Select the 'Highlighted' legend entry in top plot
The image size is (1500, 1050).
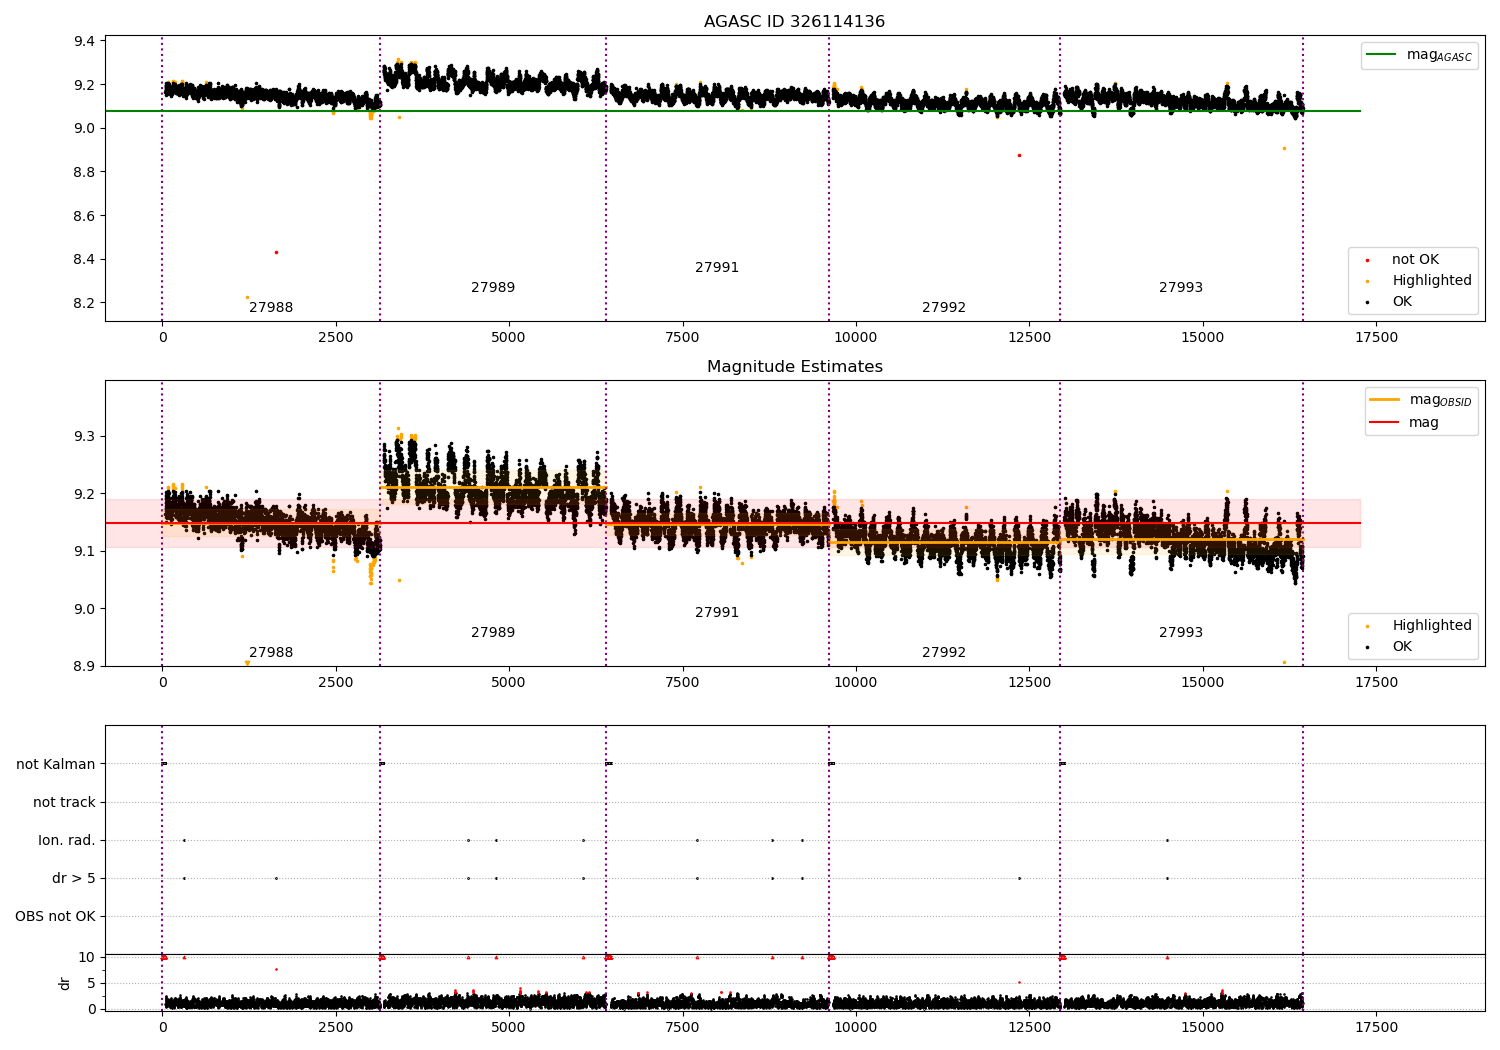pos(1431,281)
